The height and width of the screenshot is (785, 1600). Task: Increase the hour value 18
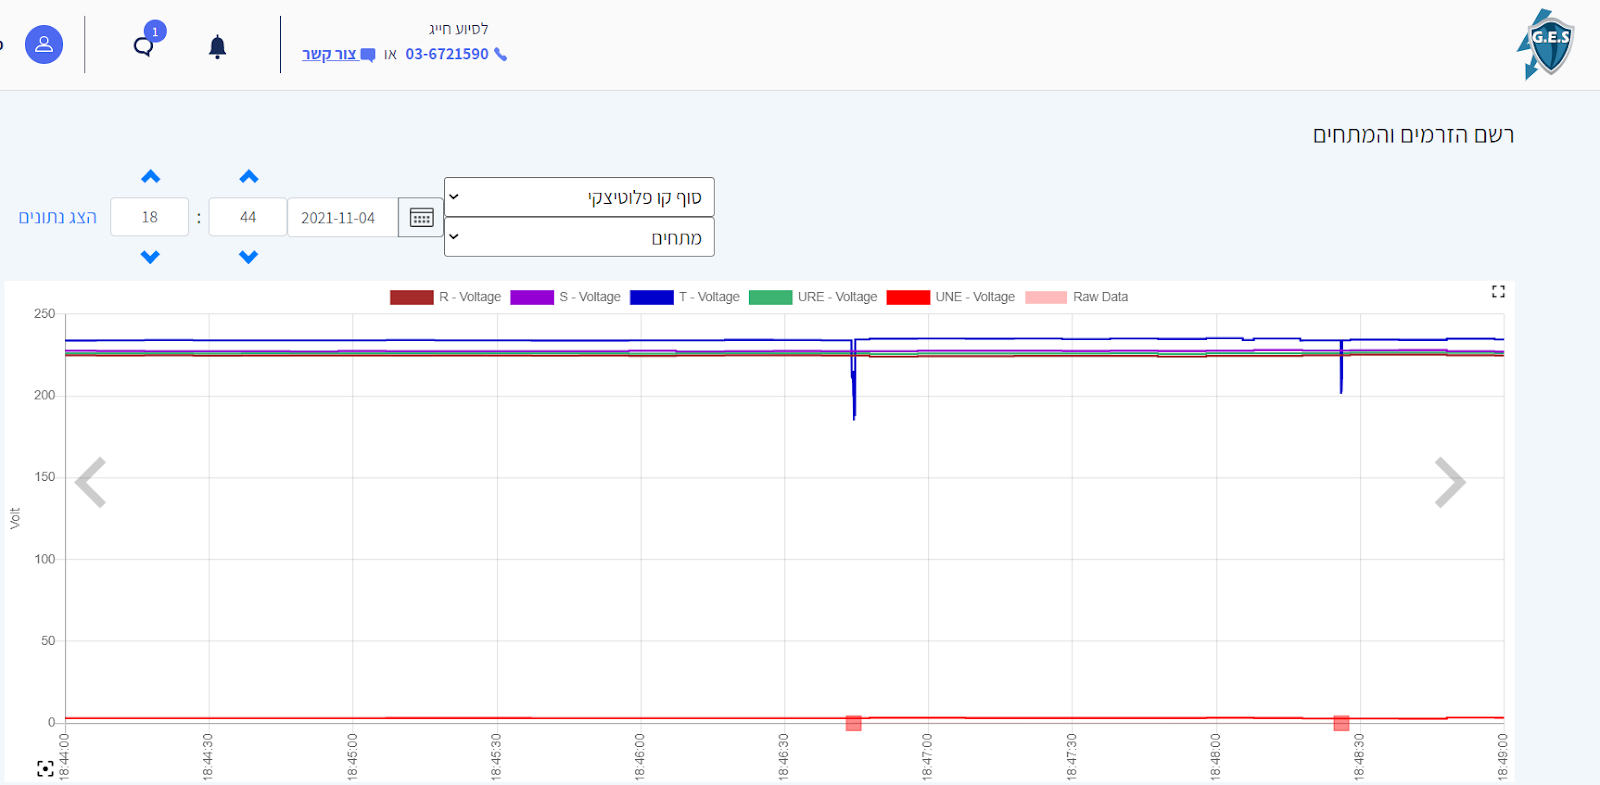coord(150,177)
